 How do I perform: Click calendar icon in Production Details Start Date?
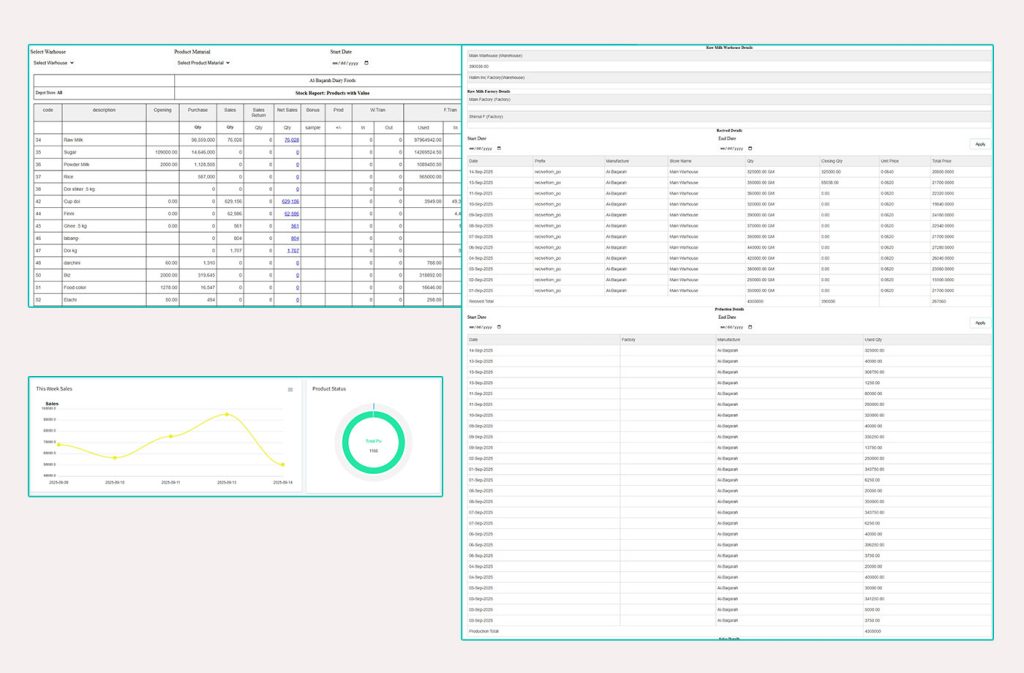(499, 327)
